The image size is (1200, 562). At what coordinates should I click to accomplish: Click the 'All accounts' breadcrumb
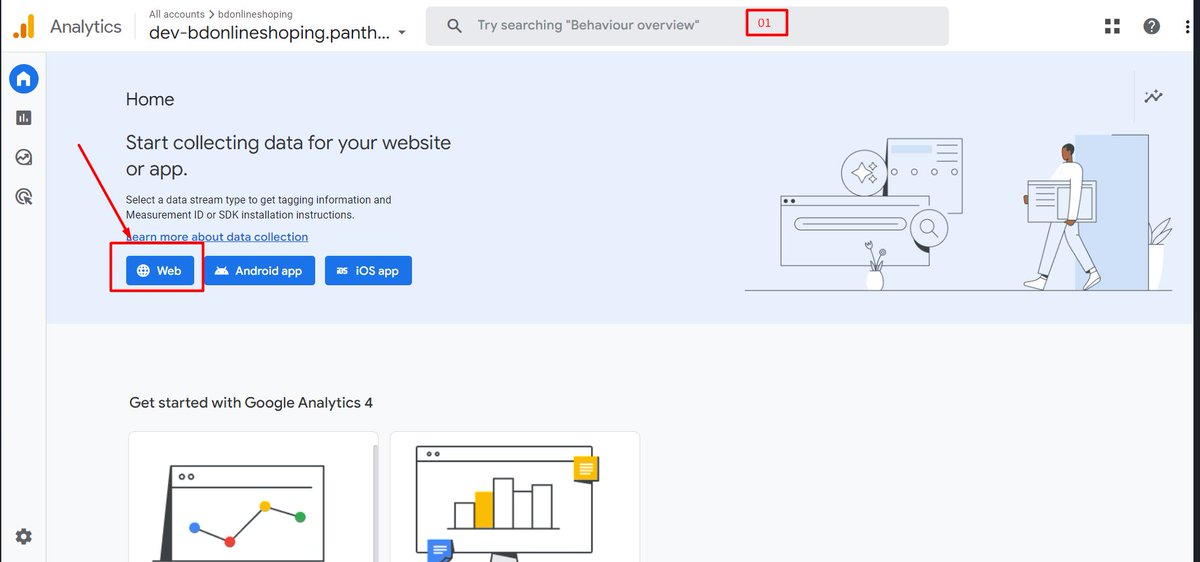177,14
